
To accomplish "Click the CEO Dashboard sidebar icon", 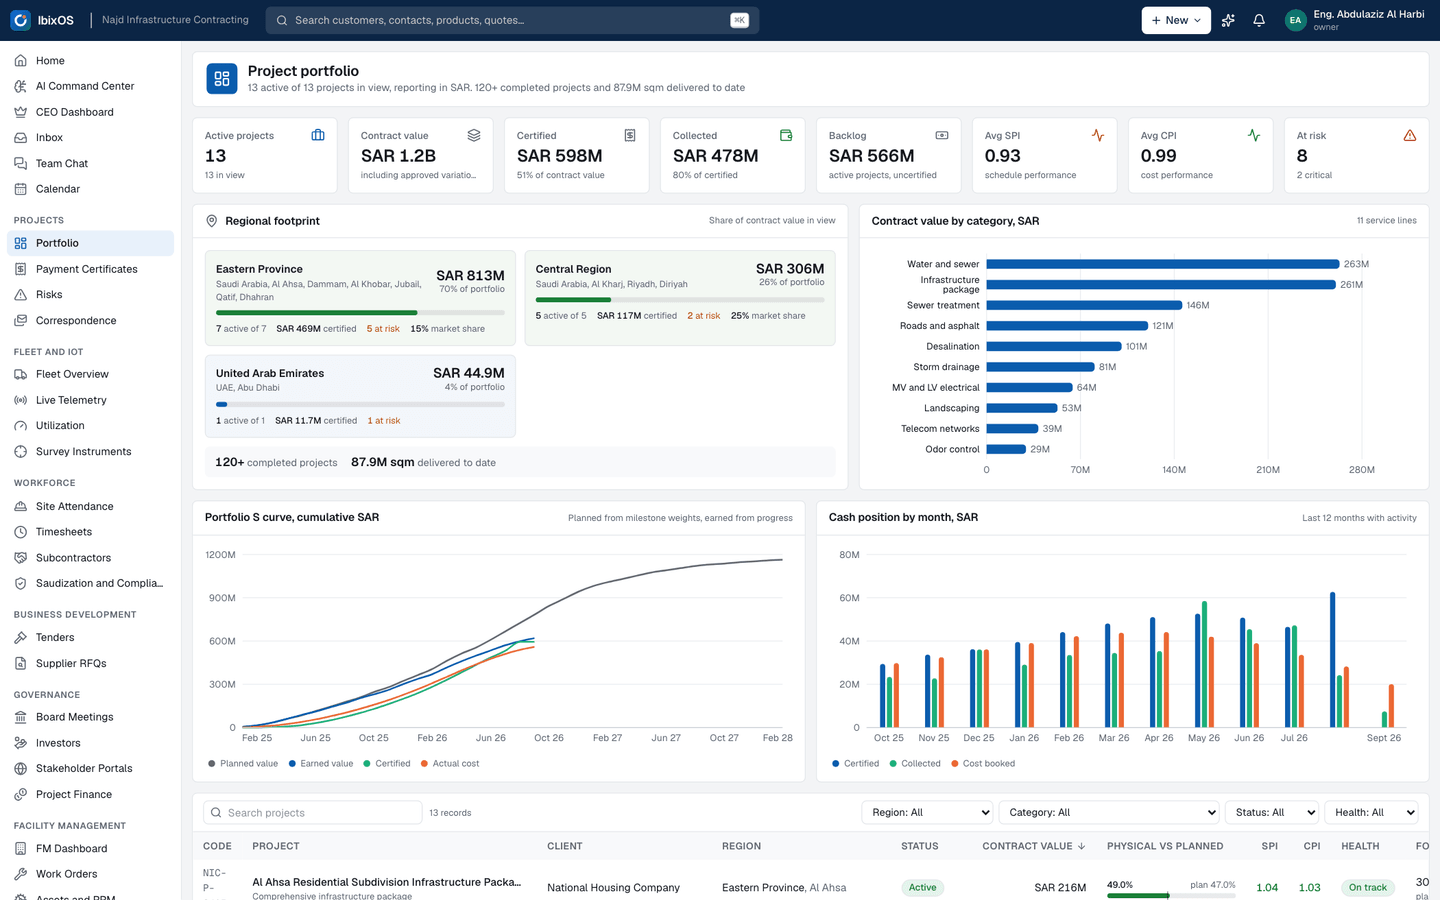I will click(x=20, y=112).
